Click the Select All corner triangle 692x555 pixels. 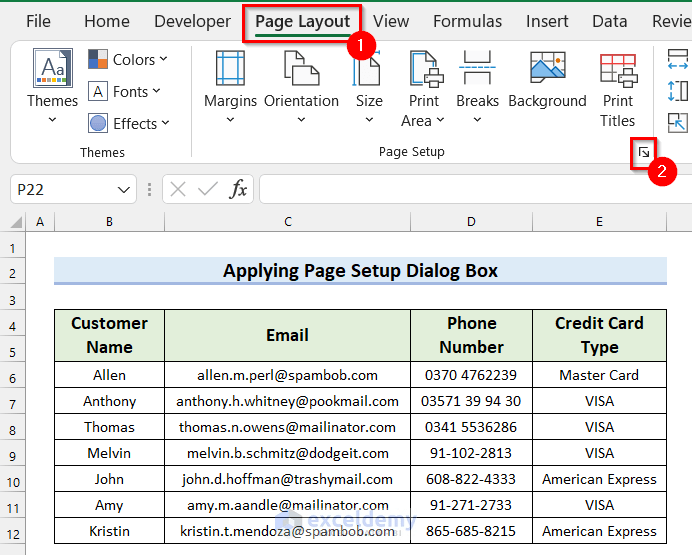click(x=16, y=222)
